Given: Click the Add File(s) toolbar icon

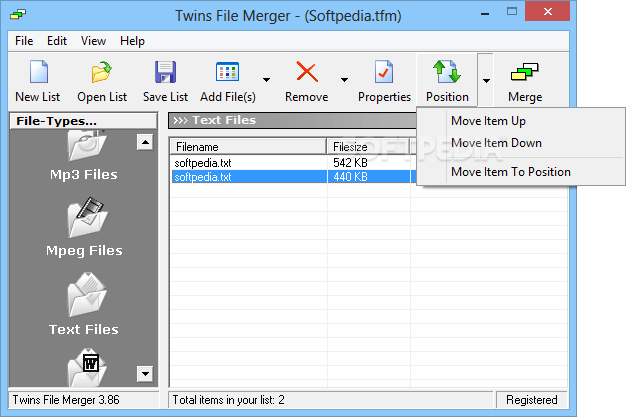Looking at the screenshot, I should (228, 72).
